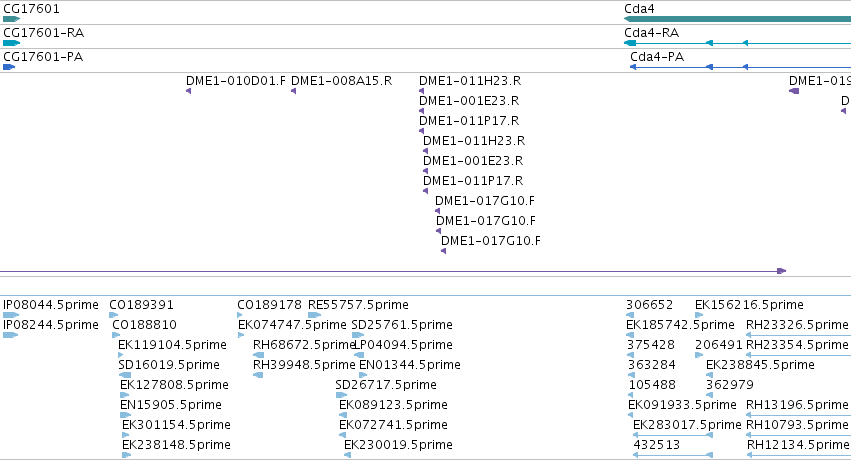
Task: Select the CG17601-PA protein arrow glyph
Action: click(x=9, y=67)
